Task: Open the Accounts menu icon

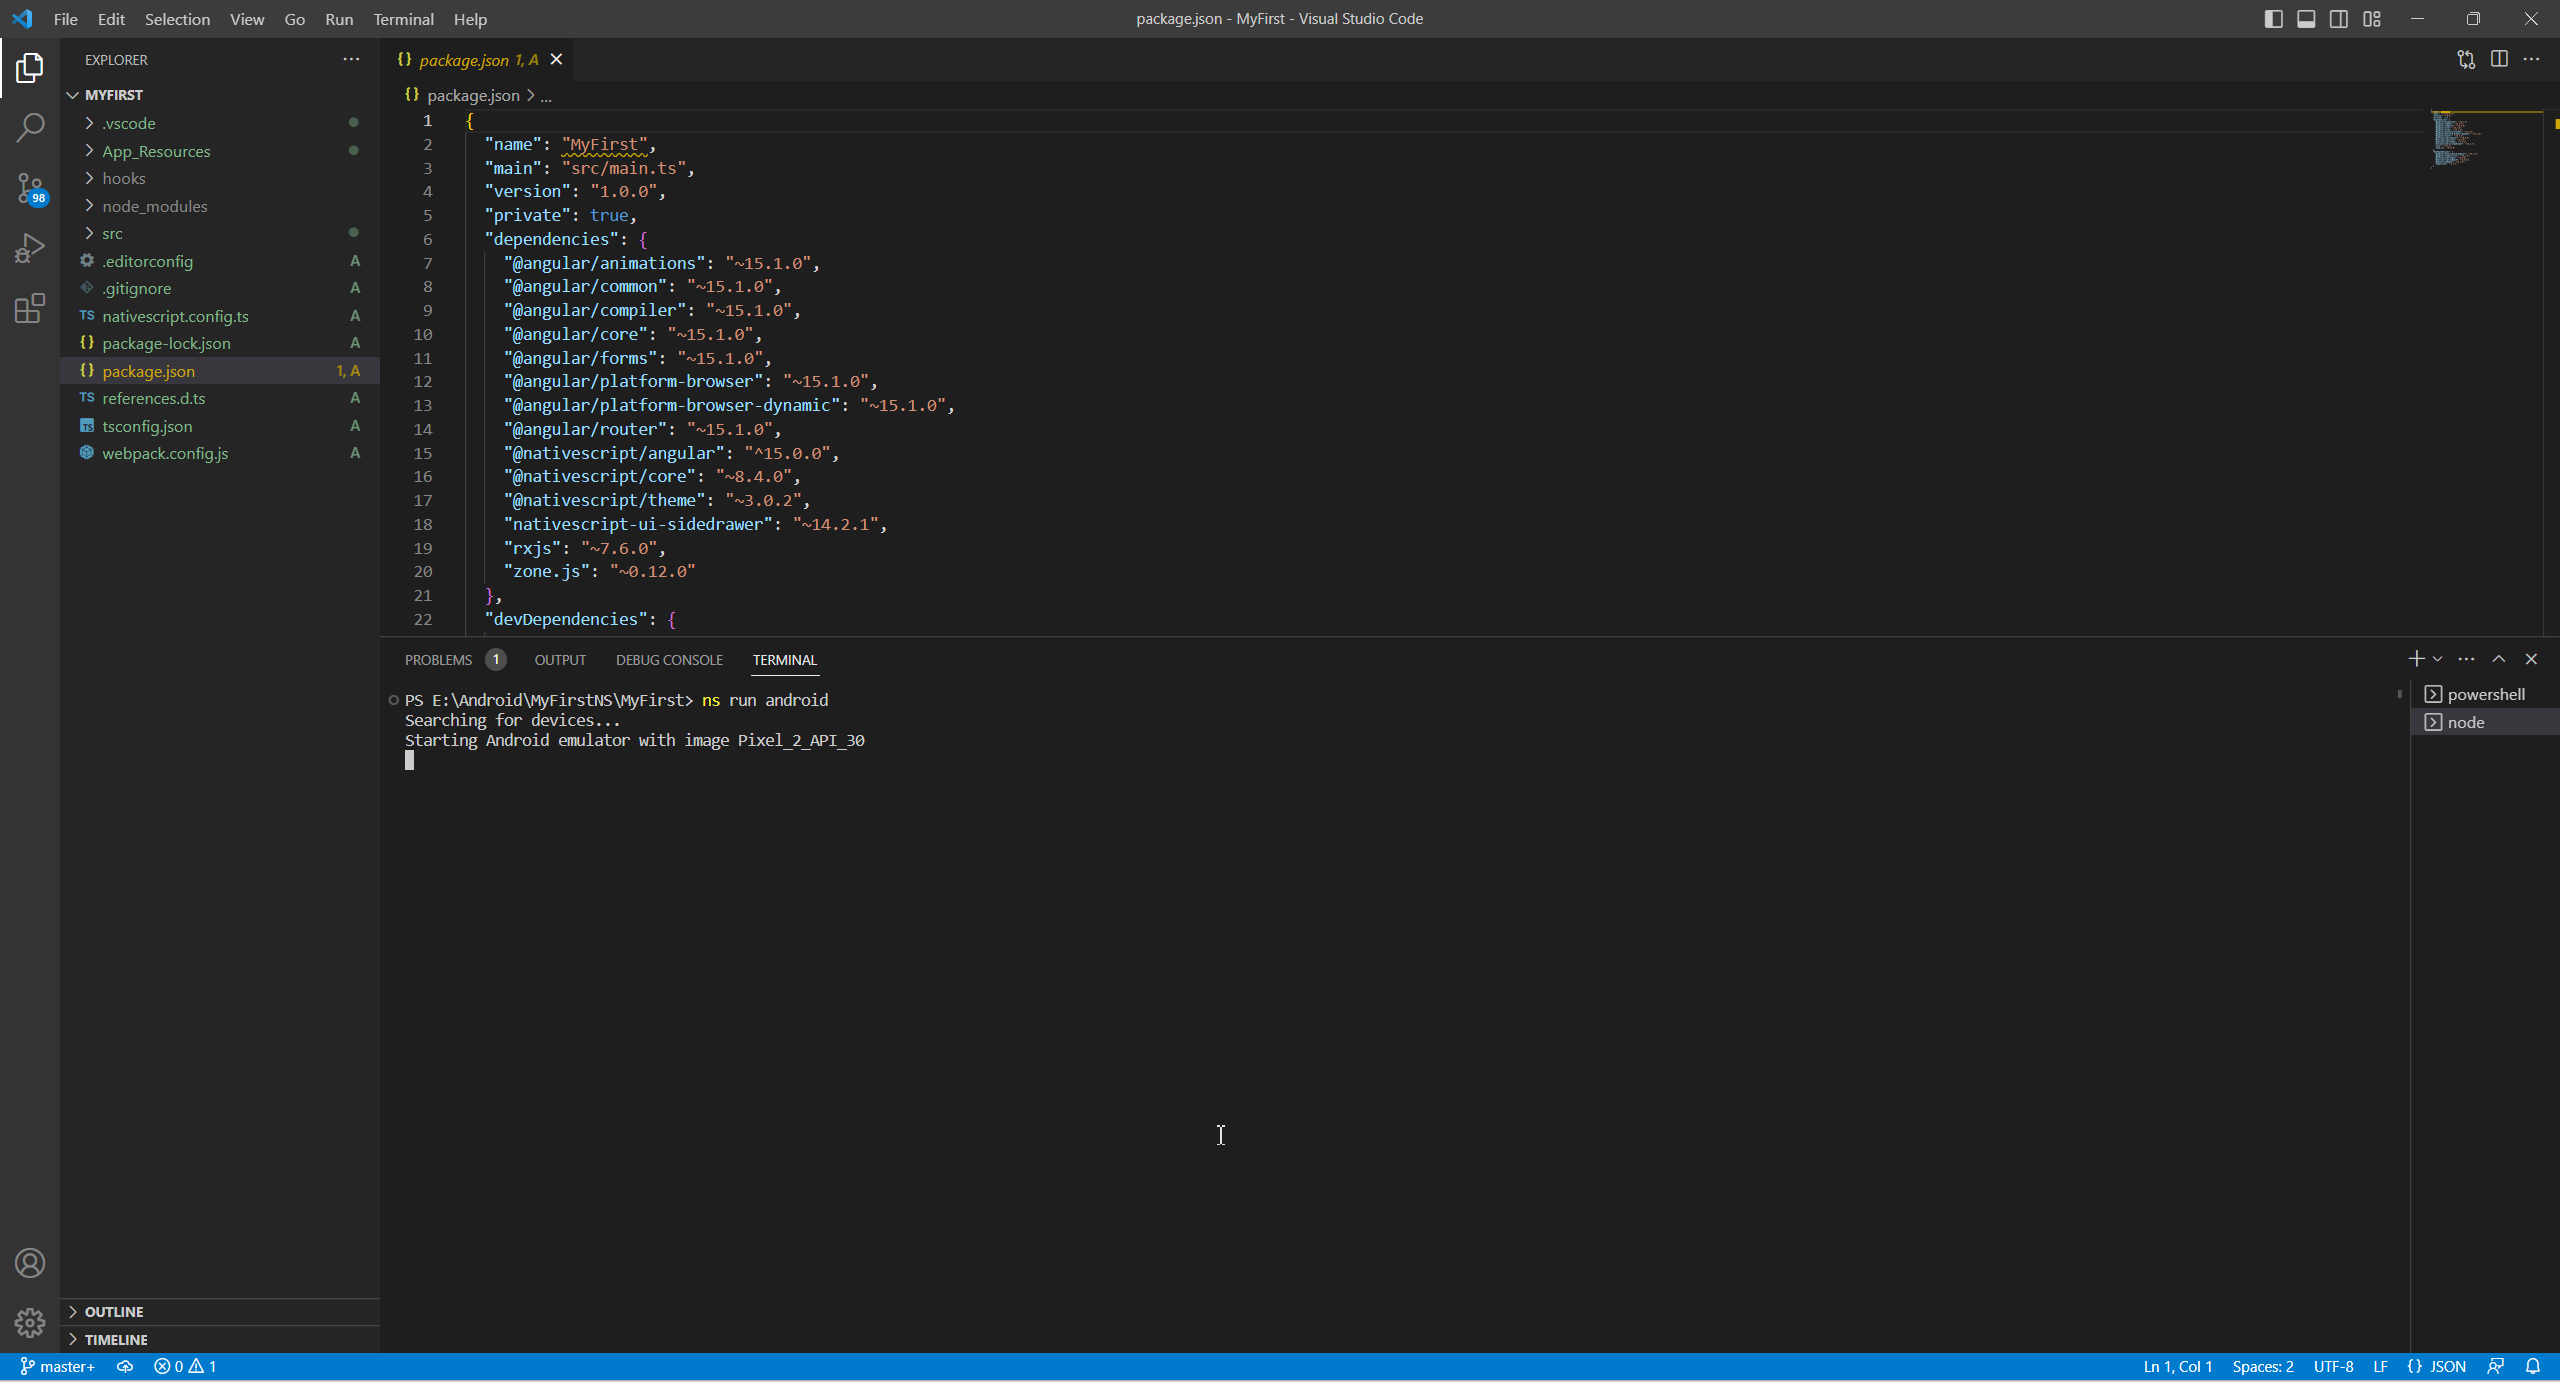Action: 30,1263
